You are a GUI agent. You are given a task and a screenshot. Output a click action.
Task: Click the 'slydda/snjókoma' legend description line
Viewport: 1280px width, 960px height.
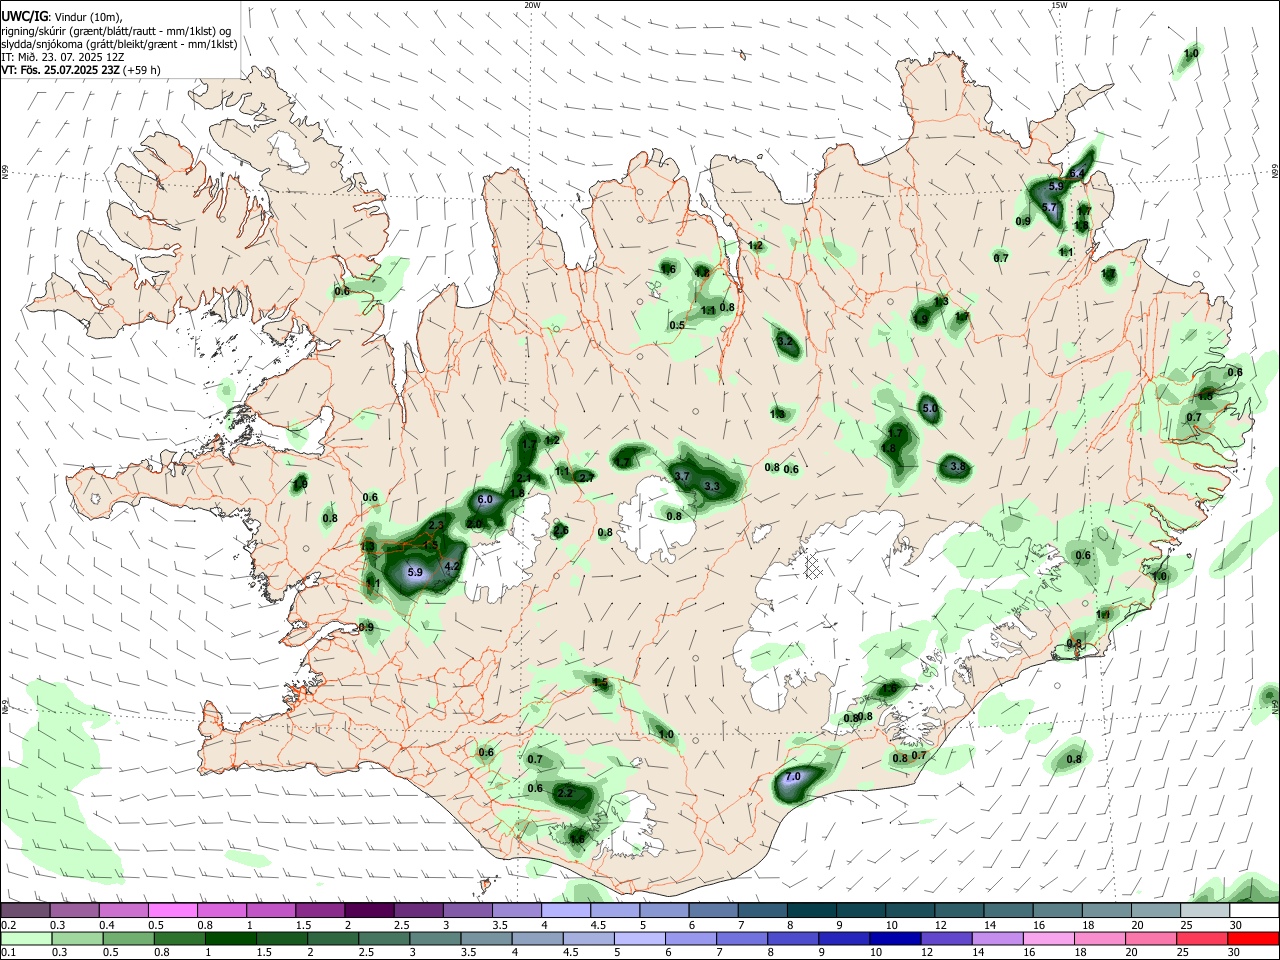[119, 44]
